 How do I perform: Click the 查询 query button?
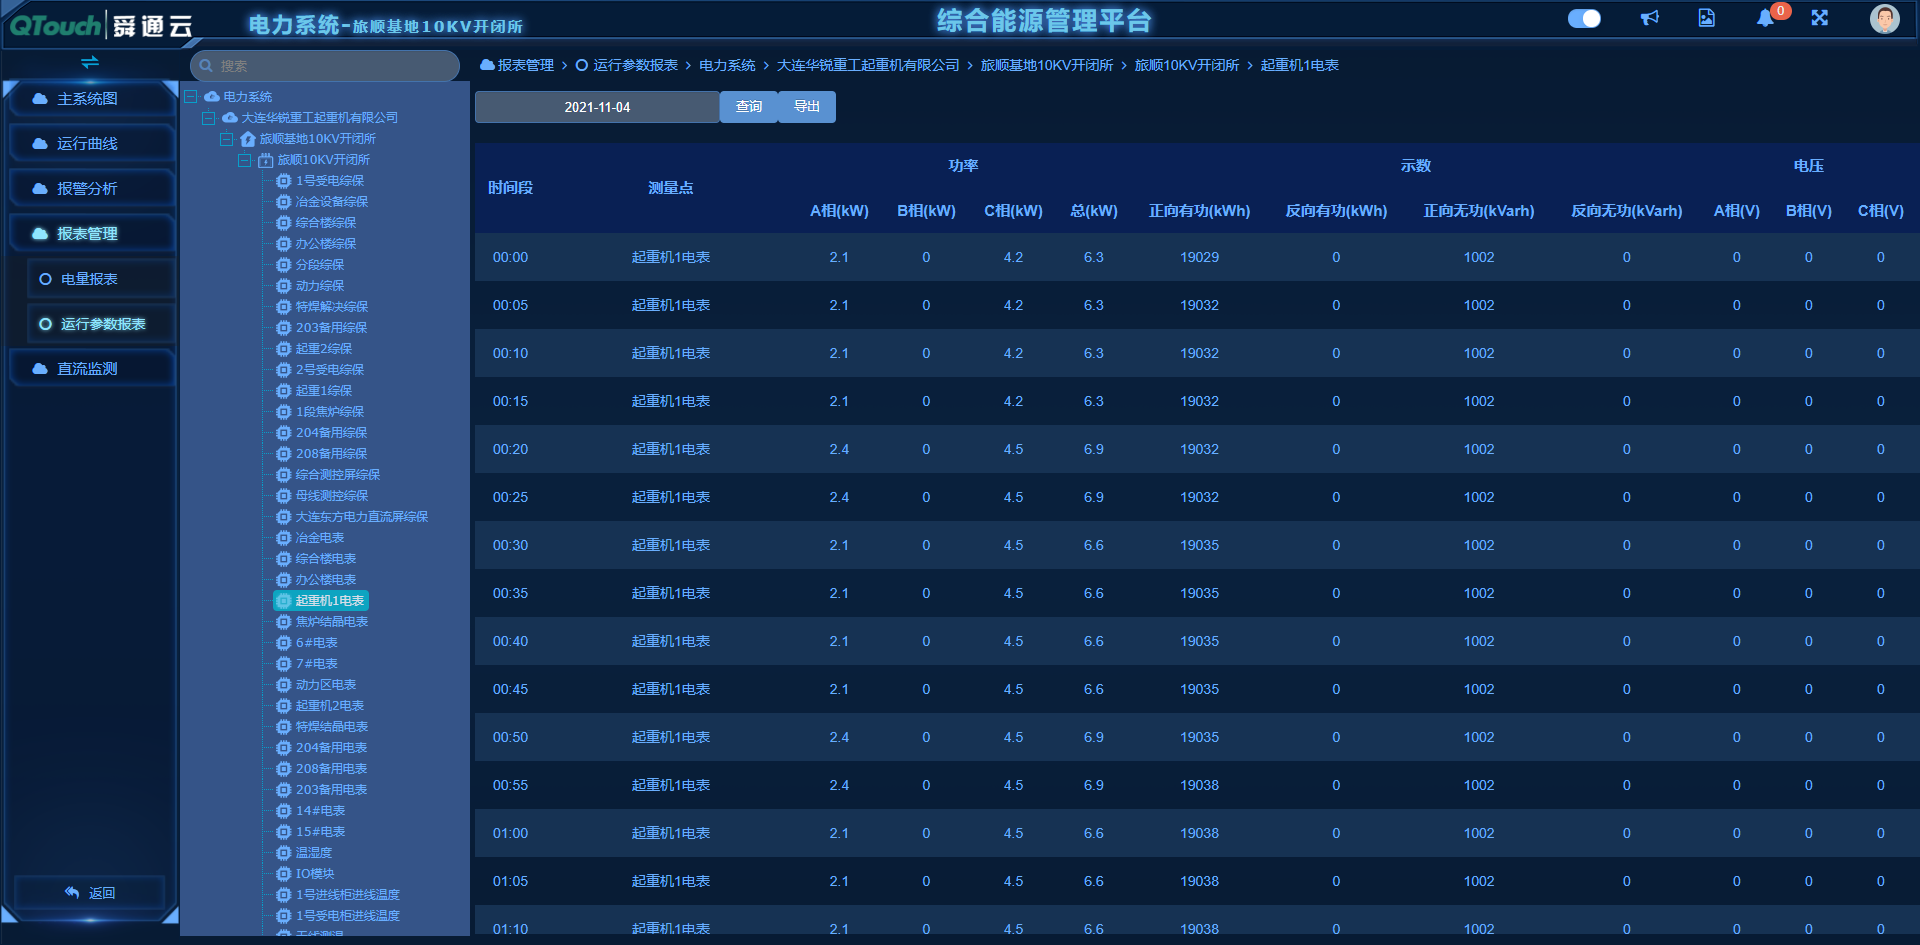(749, 107)
